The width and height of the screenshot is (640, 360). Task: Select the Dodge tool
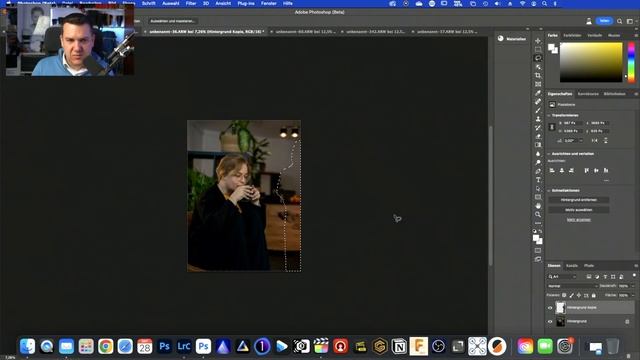pyautogui.click(x=538, y=162)
